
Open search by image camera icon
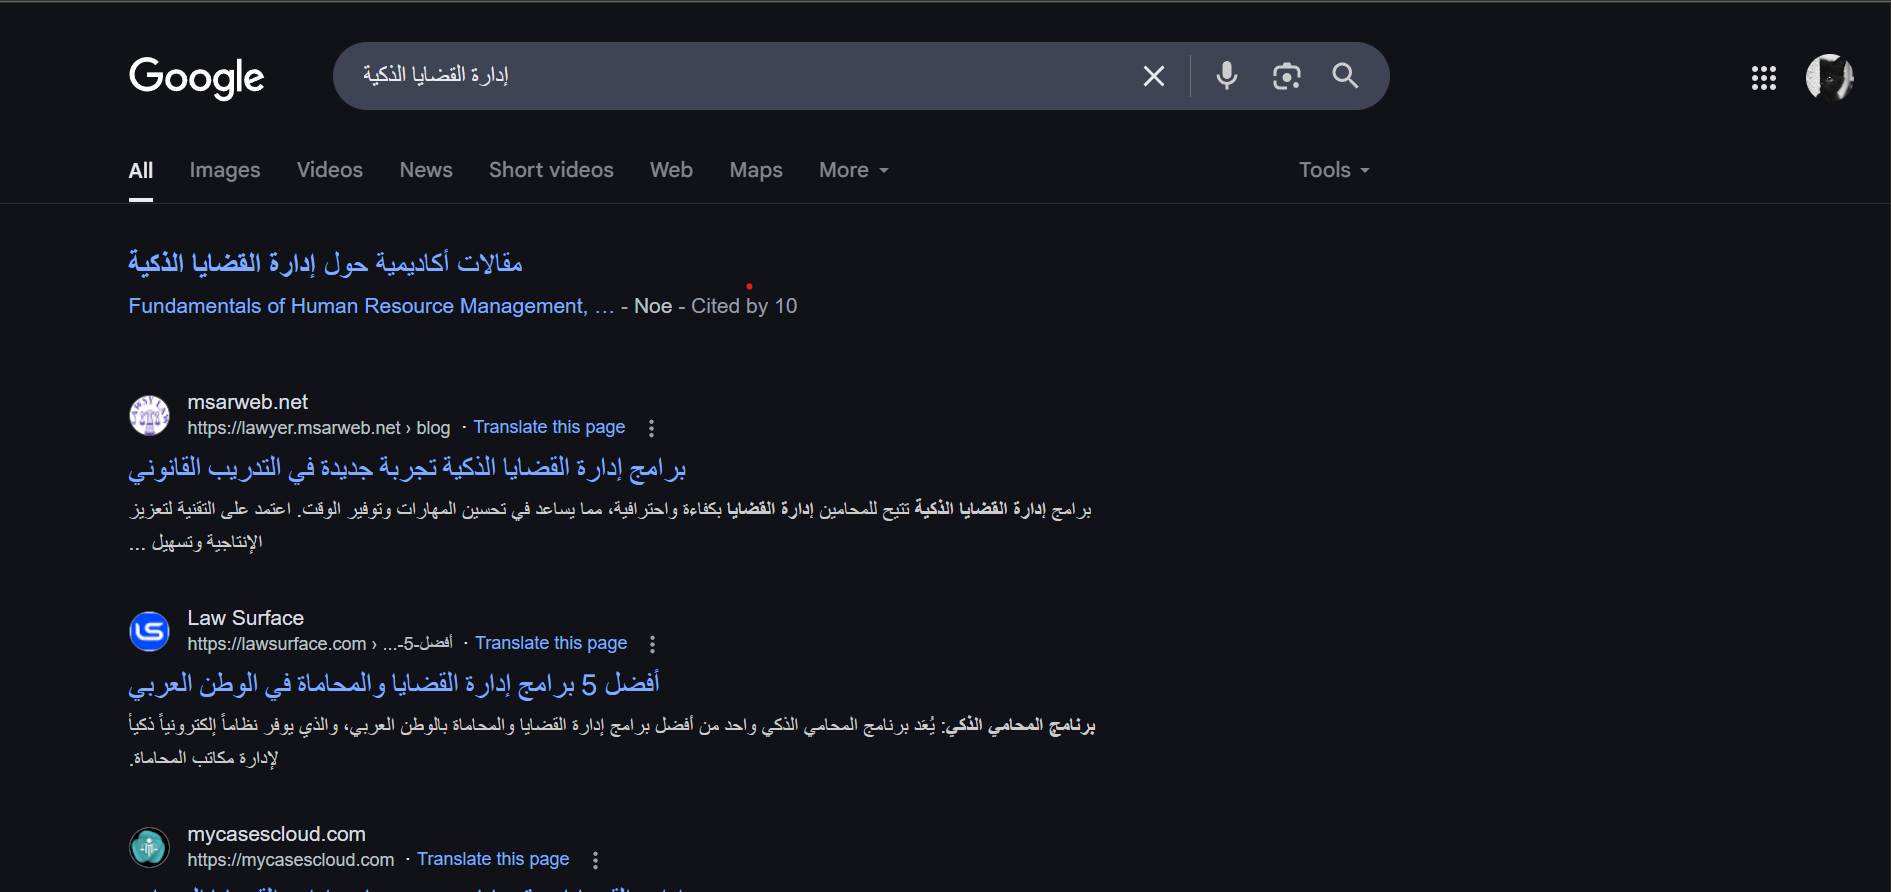tap(1287, 76)
